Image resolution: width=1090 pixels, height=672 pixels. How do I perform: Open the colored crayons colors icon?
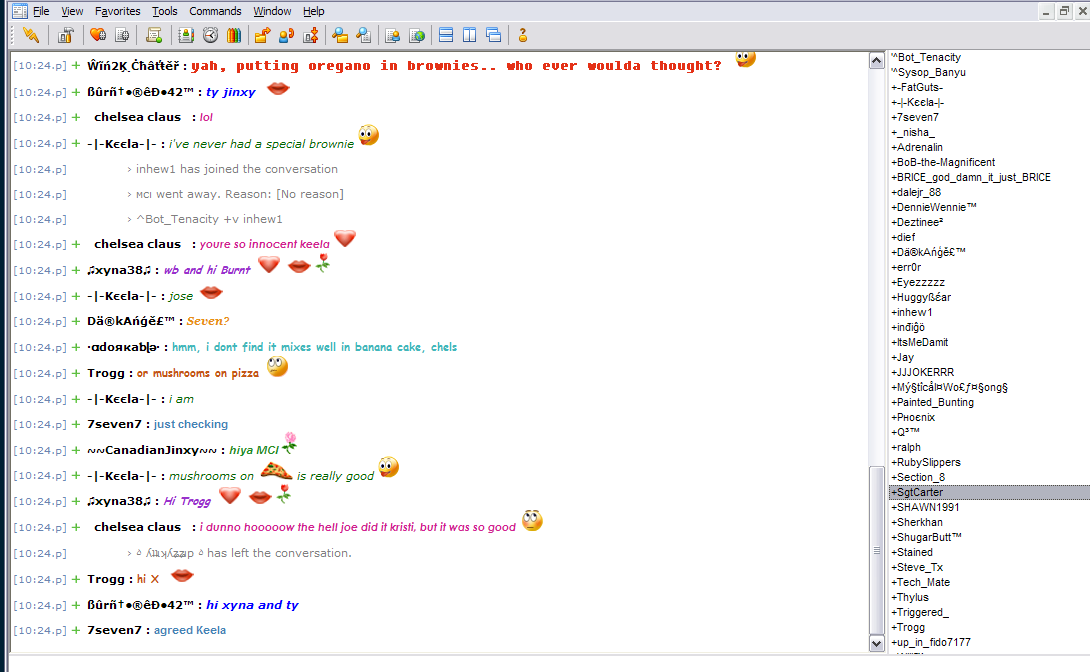234,35
